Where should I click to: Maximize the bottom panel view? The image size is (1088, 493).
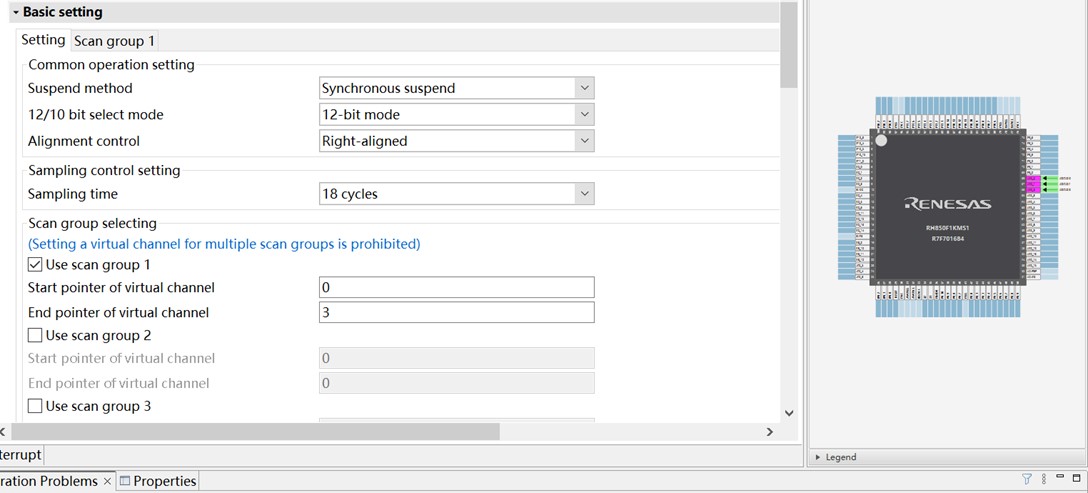tap(1076, 478)
